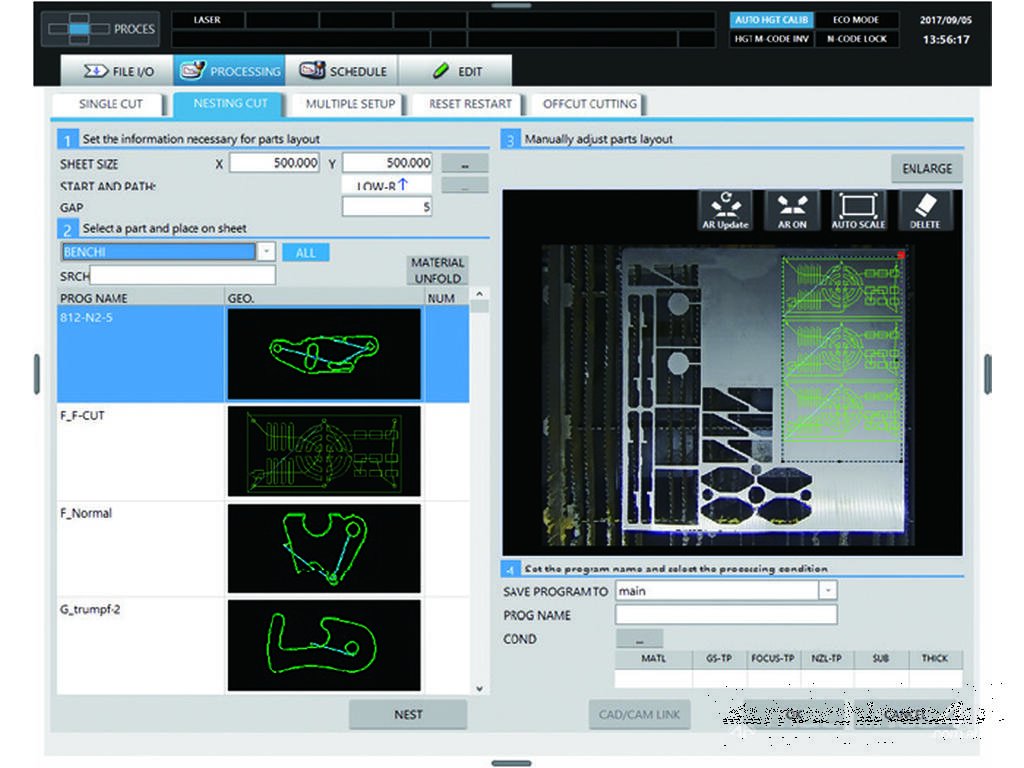Open the PROCES machine status icon

(x=101, y=29)
